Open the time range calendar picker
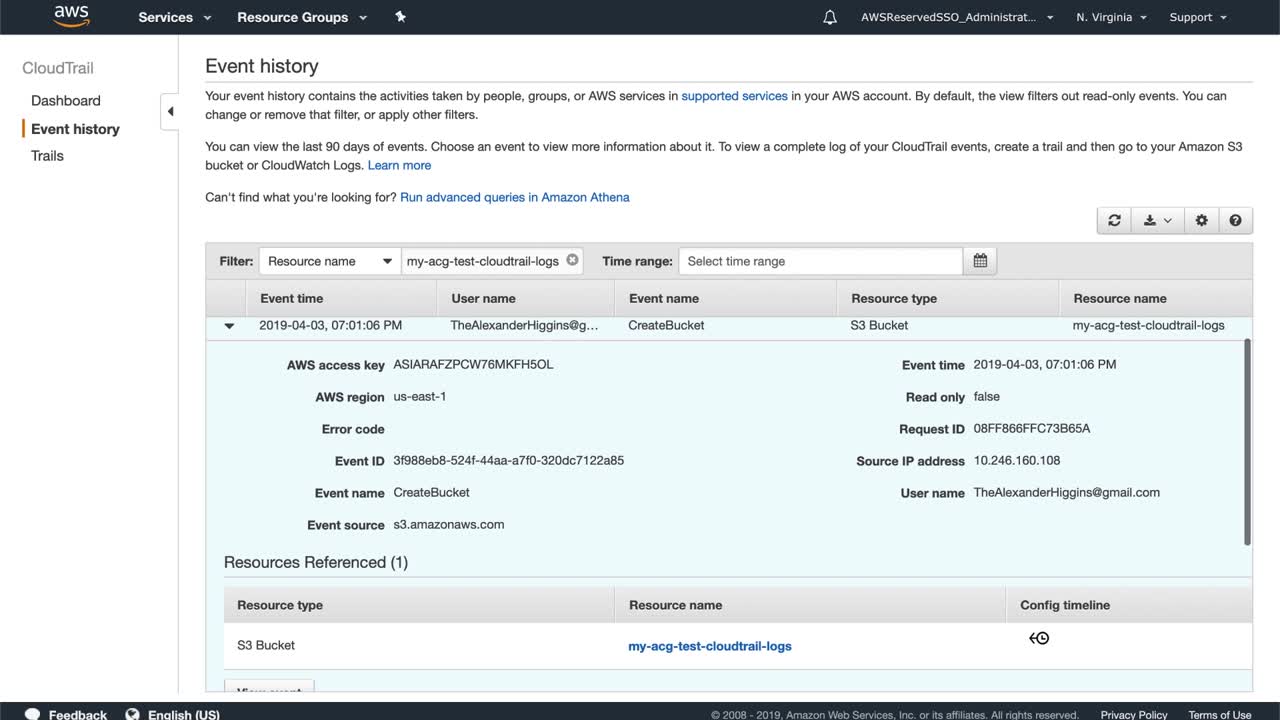Screen dimensions: 1280x720 pyautogui.click(x=980, y=261)
